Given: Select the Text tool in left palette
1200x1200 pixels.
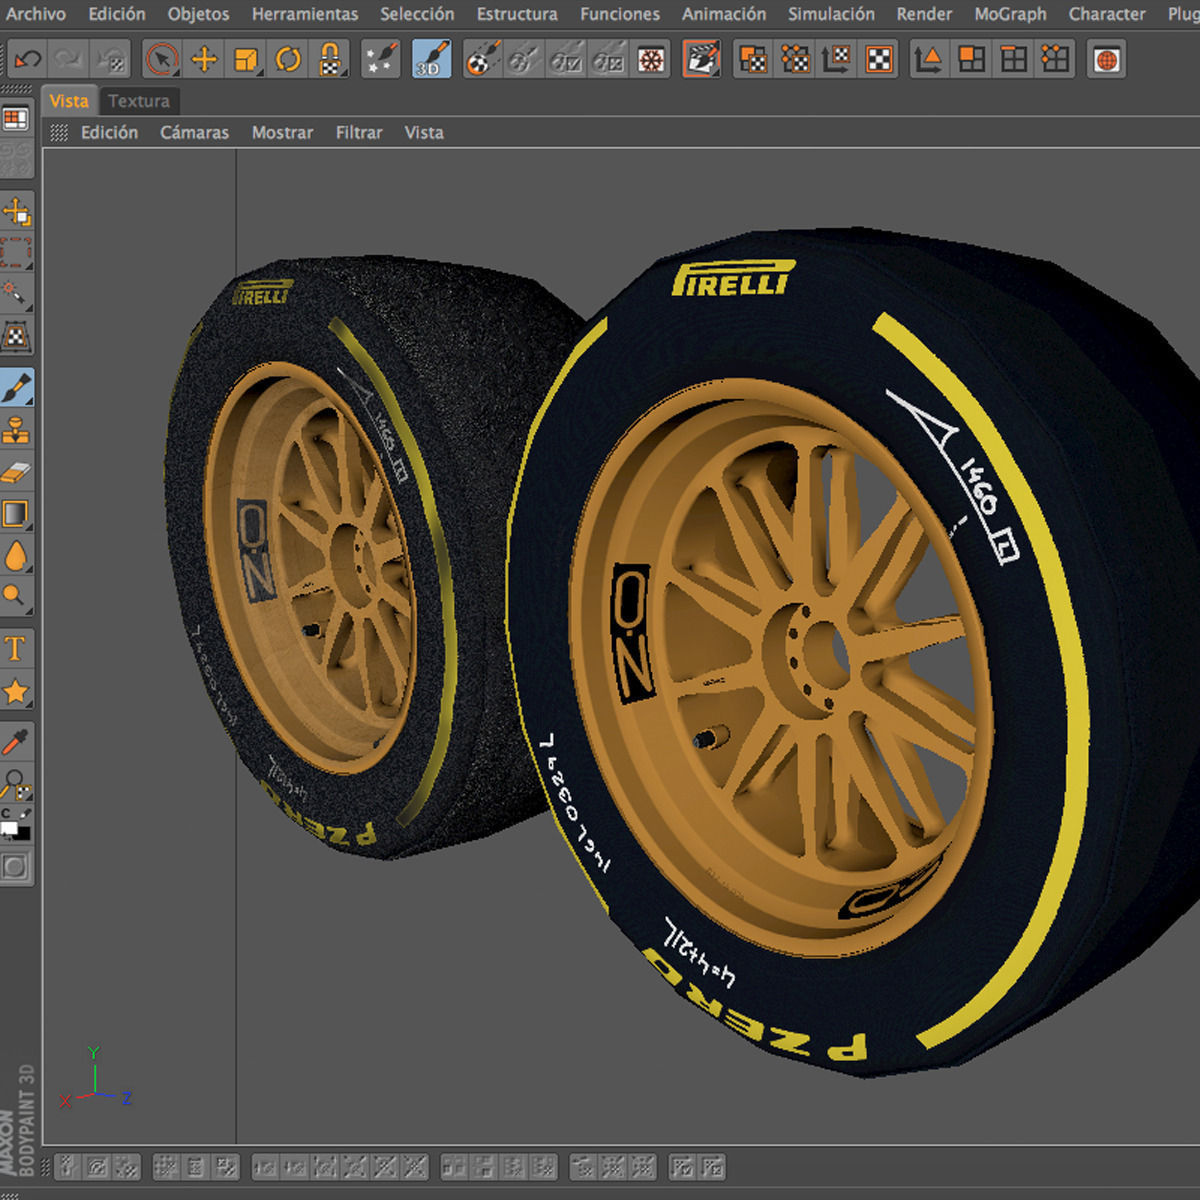Looking at the screenshot, I should point(16,649).
